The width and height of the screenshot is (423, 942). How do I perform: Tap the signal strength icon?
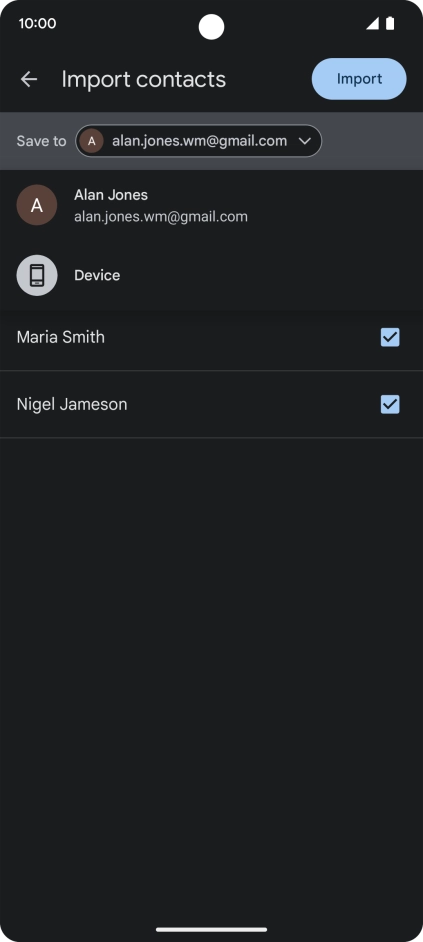[373, 23]
